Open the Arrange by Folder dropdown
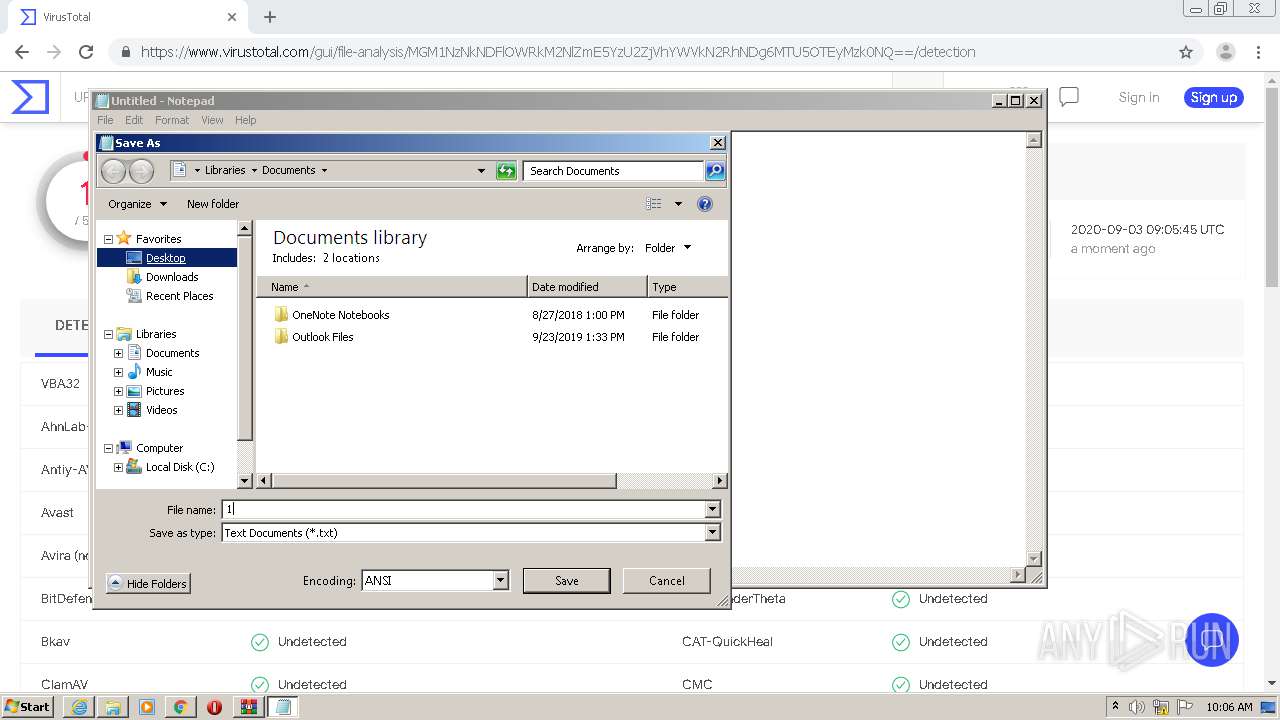 [669, 248]
